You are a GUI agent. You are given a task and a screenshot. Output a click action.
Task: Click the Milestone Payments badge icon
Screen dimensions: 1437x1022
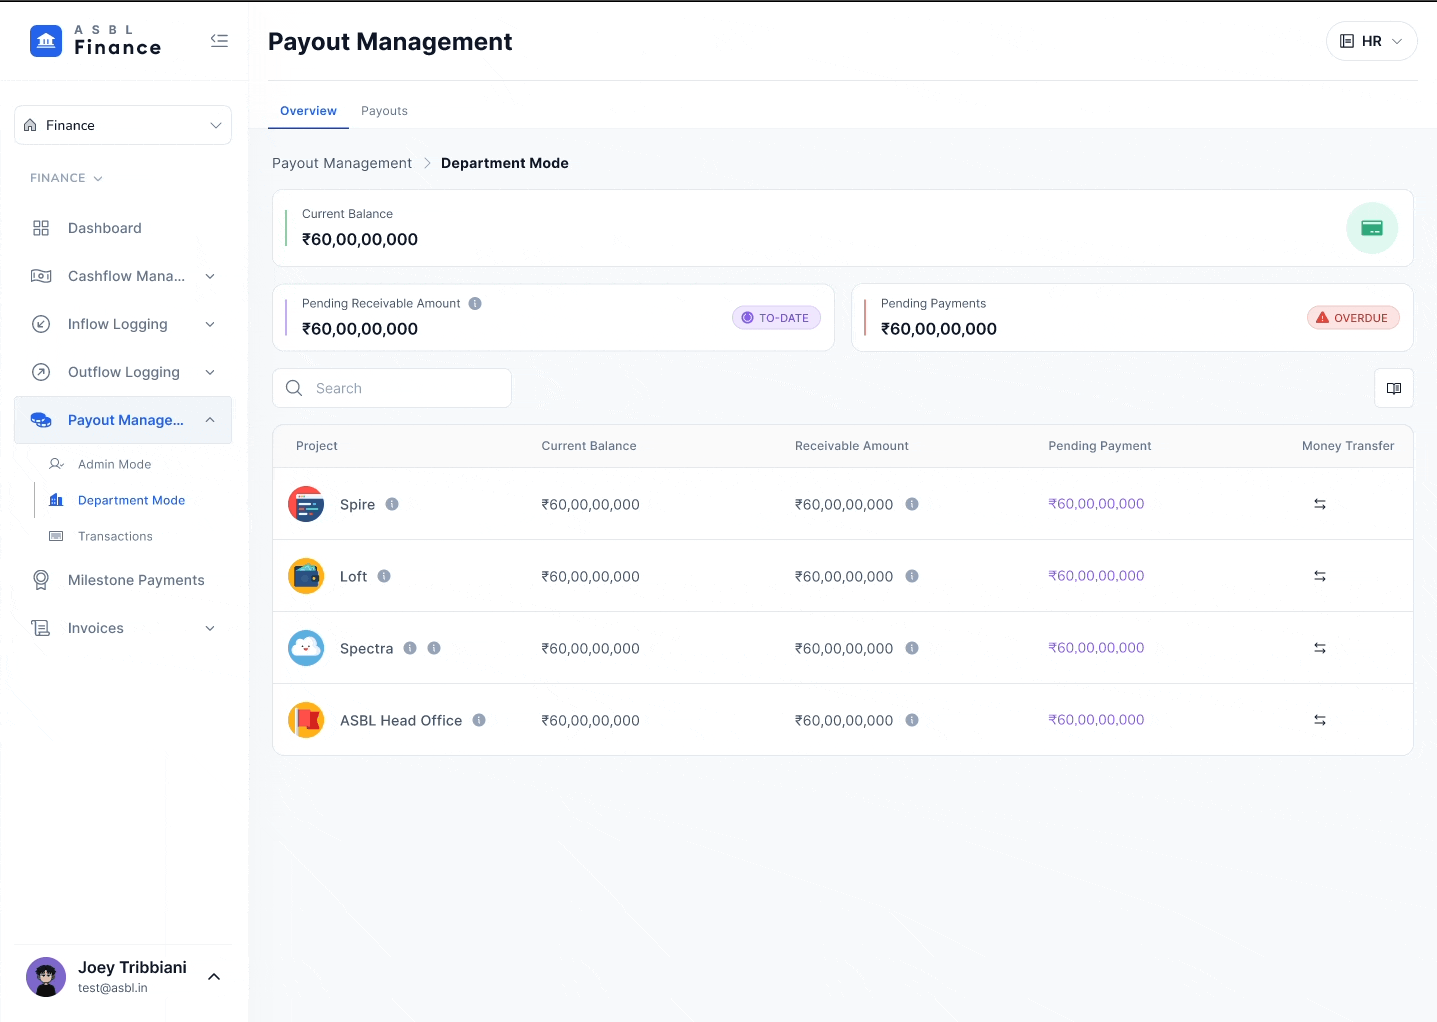(x=41, y=580)
